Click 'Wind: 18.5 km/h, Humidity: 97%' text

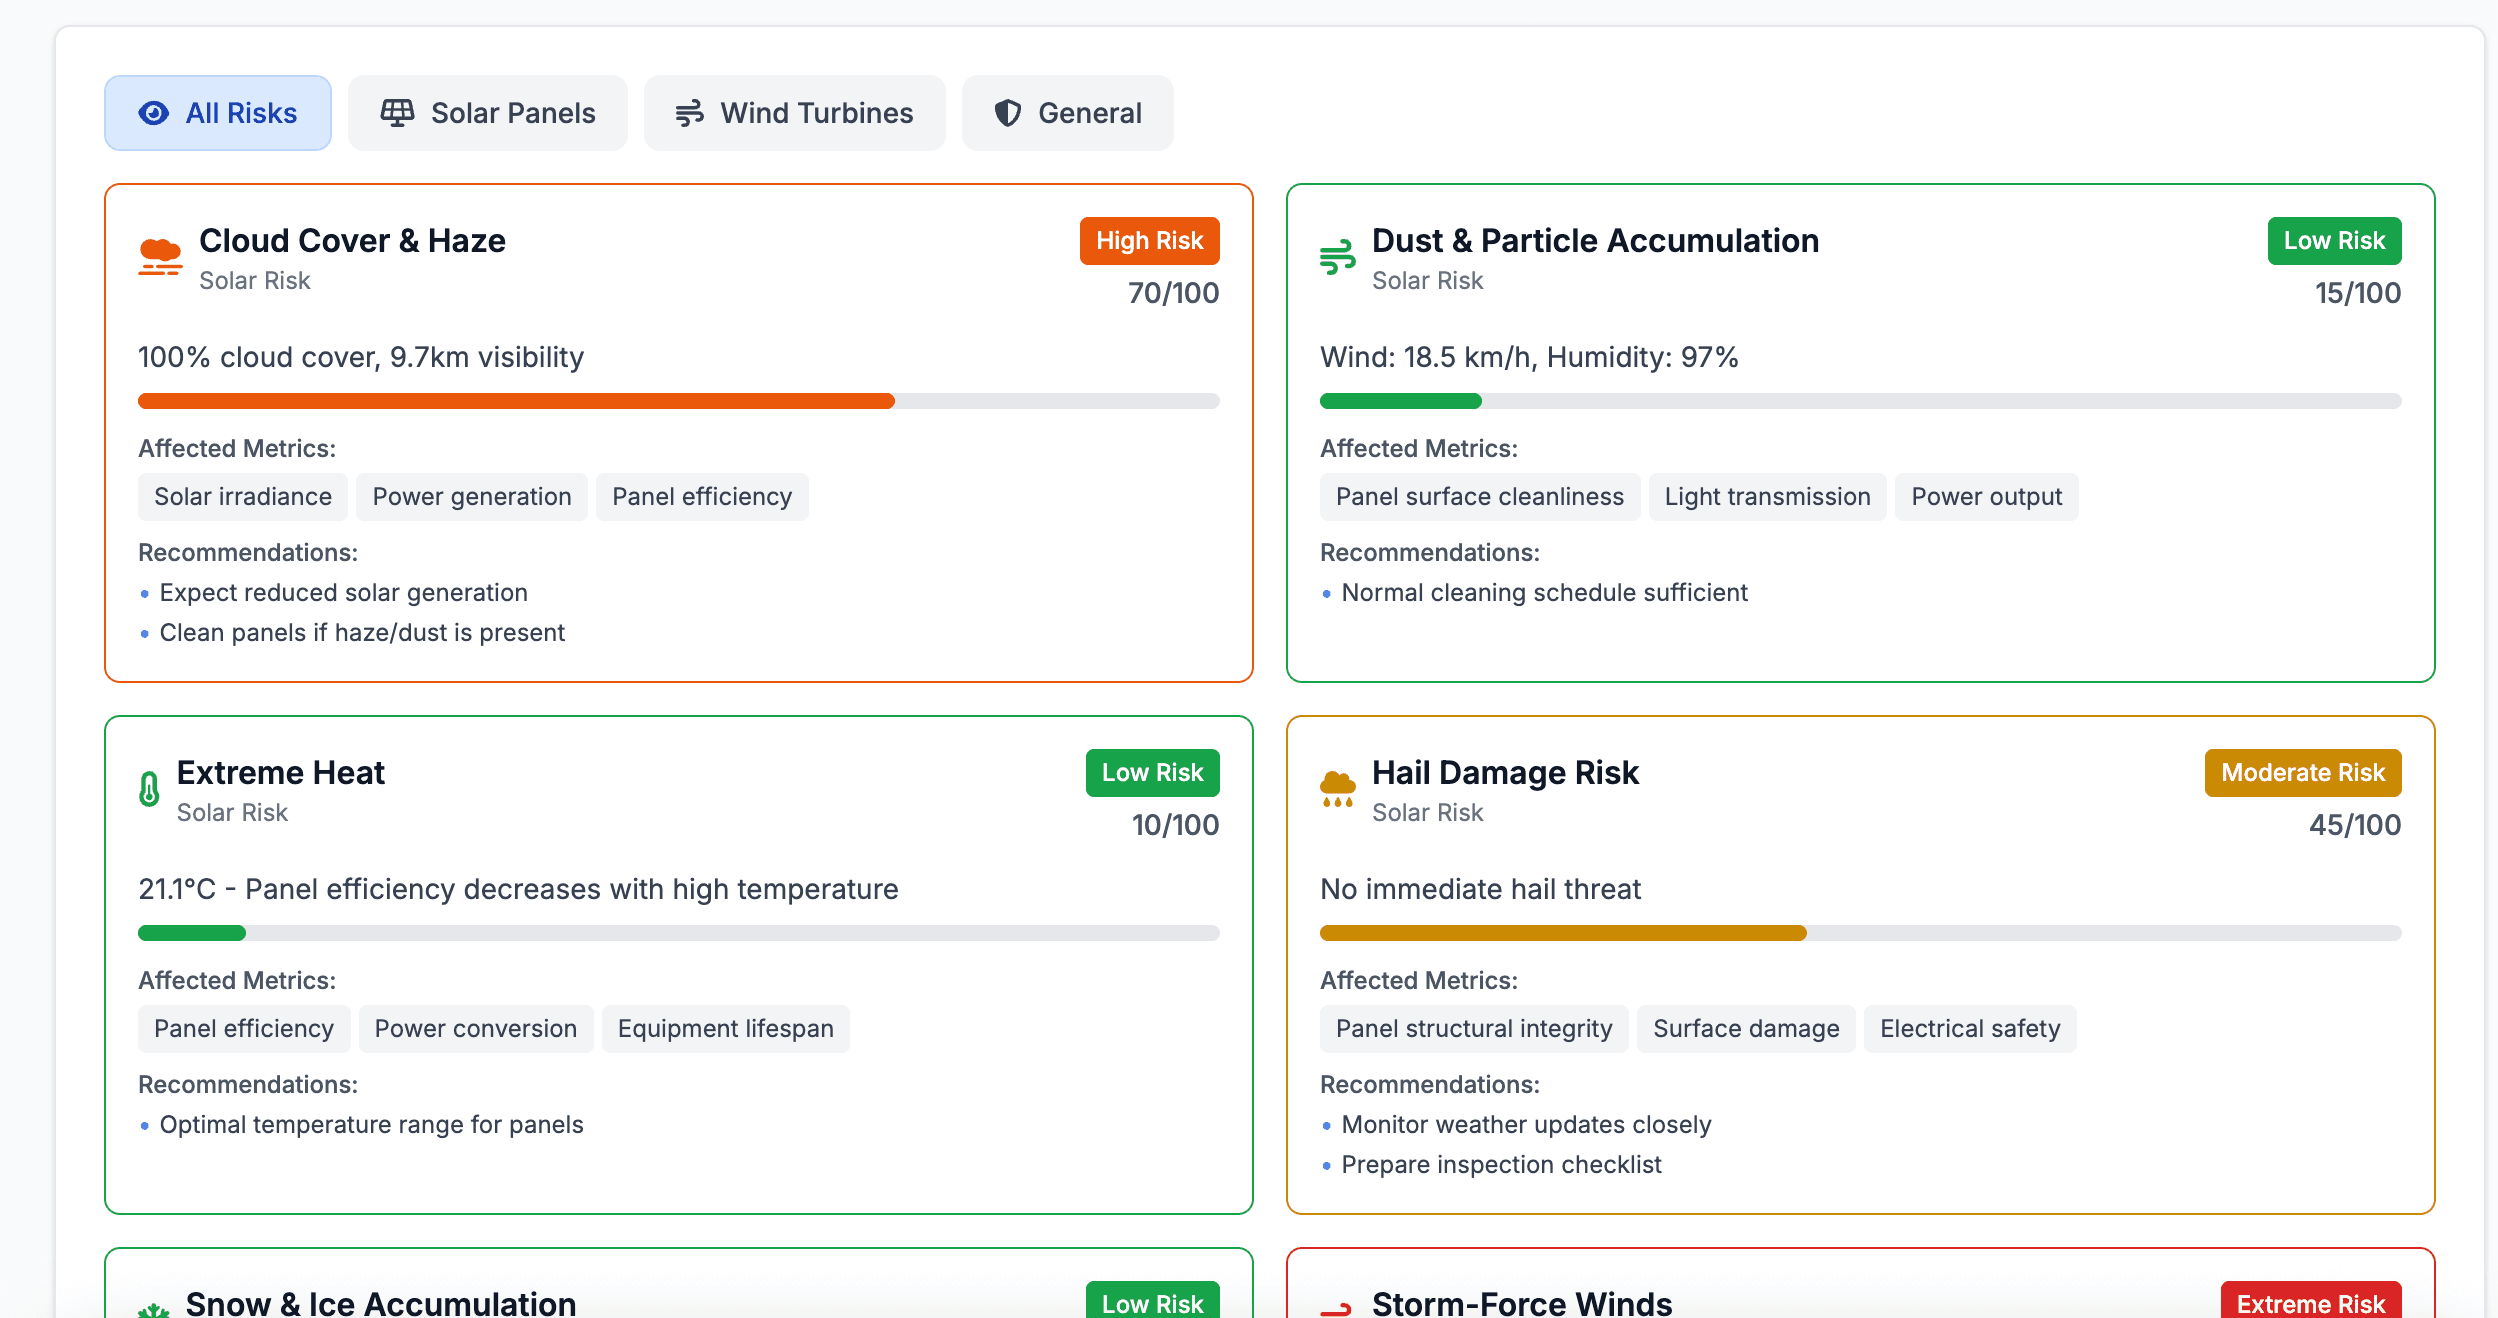pos(1529,357)
